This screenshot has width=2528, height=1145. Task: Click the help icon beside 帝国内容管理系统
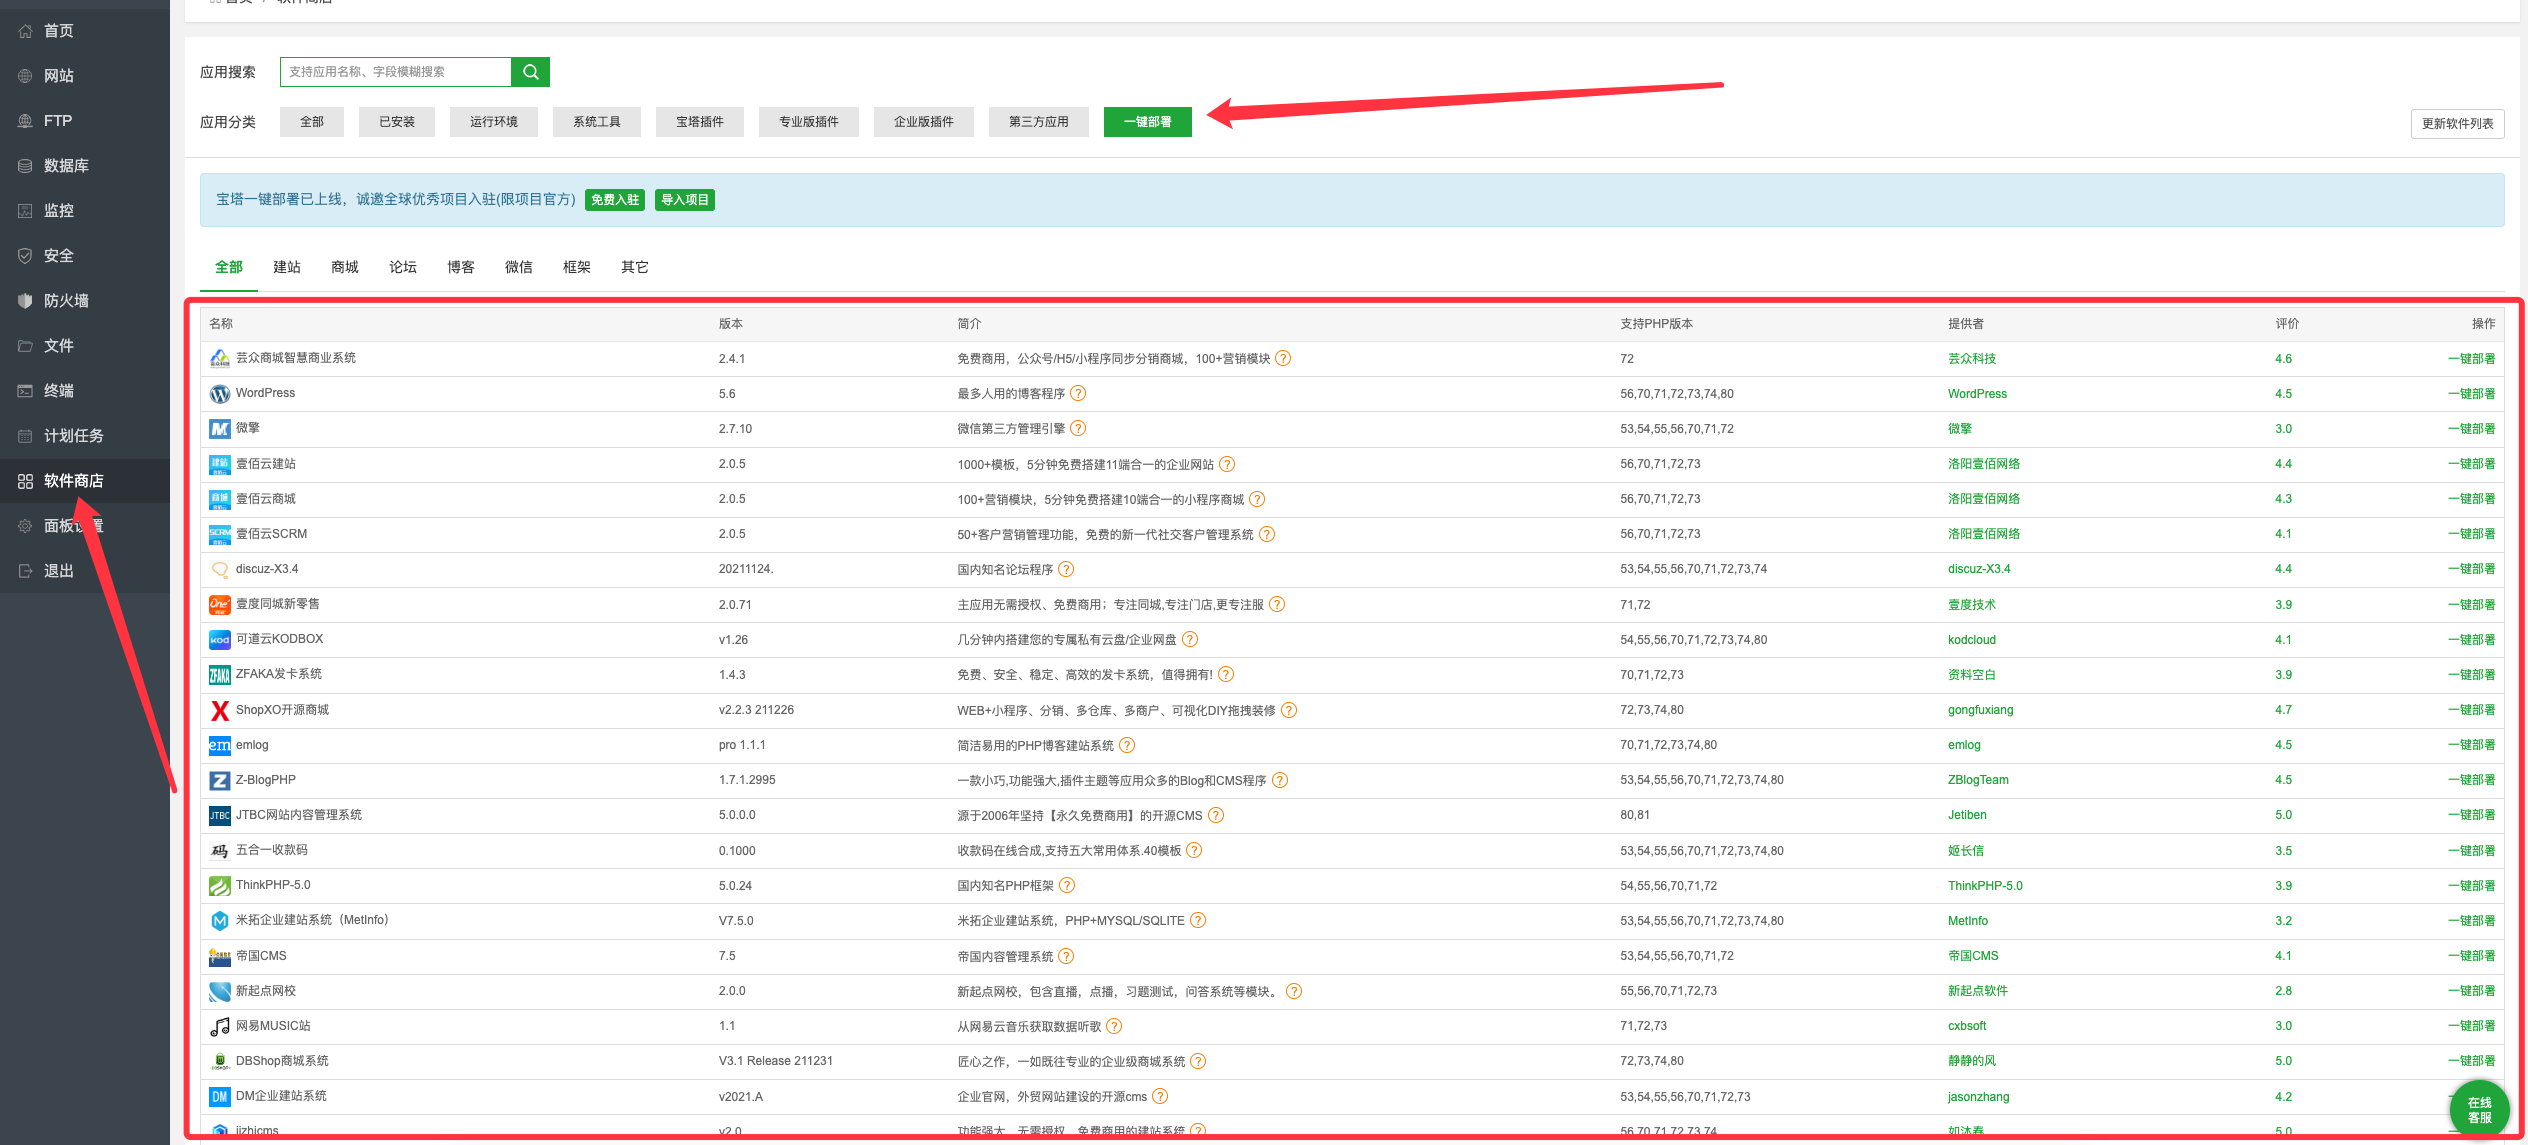click(1066, 956)
